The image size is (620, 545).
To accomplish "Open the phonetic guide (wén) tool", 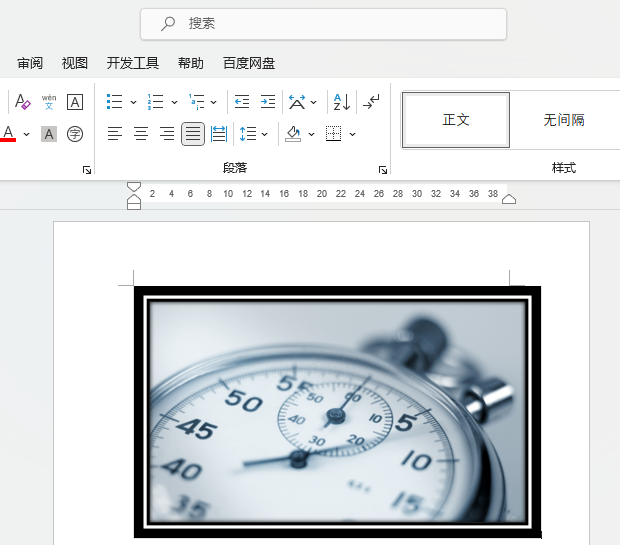I will tap(49, 102).
